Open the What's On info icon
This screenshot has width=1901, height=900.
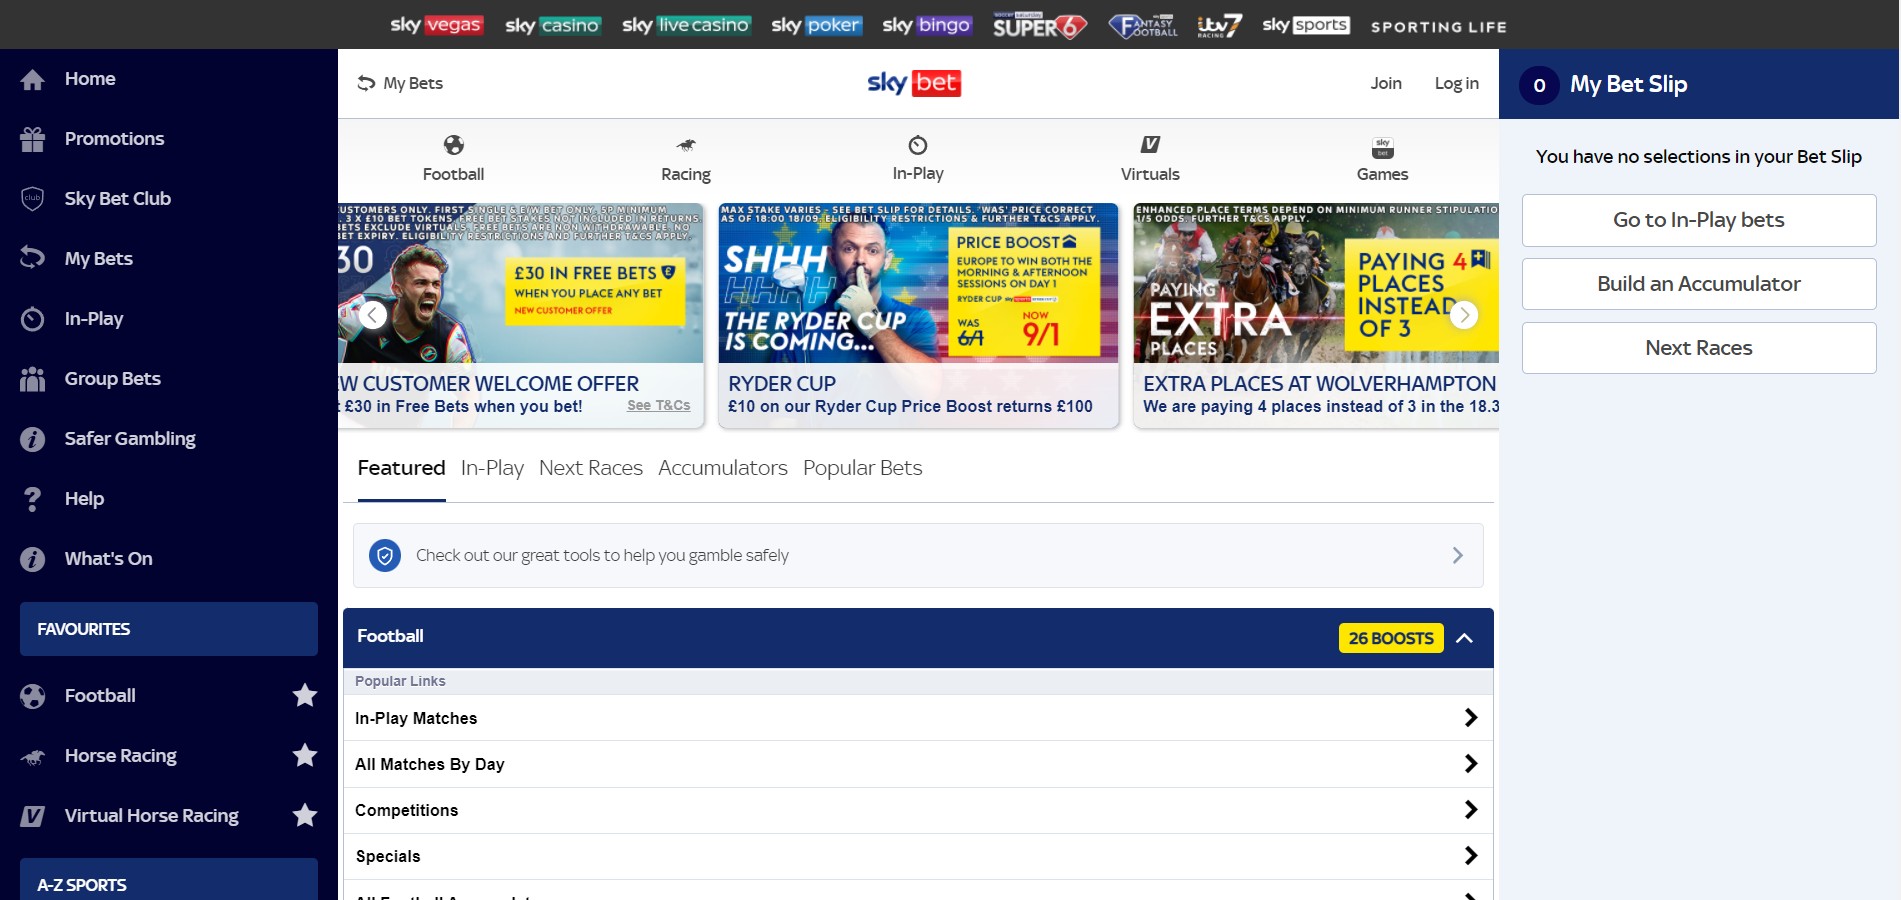[x=32, y=559]
